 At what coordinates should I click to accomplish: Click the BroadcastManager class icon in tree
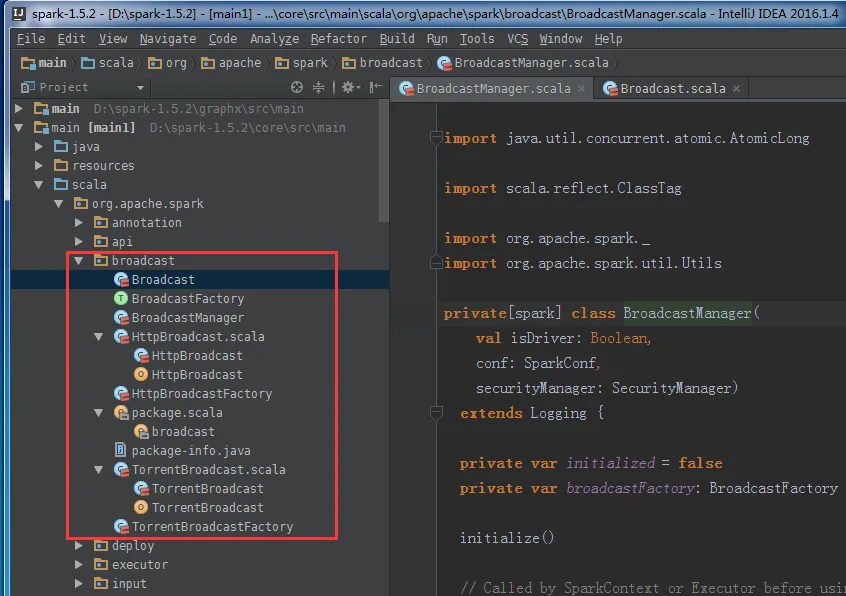coord(121,318)
